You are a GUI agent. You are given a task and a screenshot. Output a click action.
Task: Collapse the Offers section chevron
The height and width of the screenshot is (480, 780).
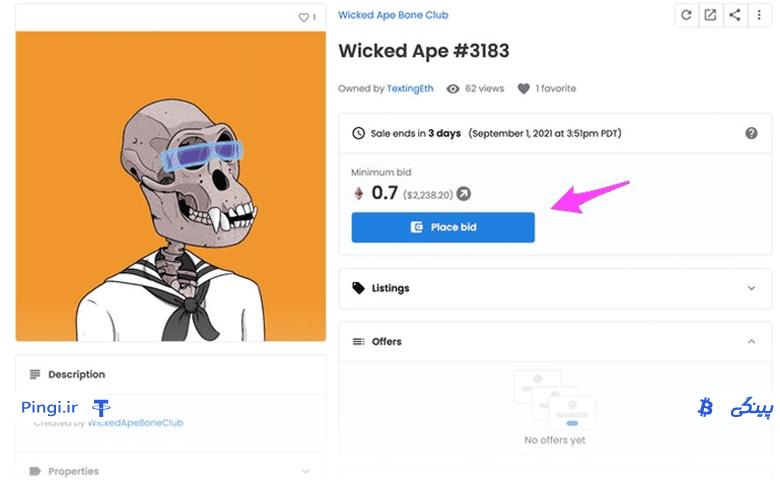(751, 341)
